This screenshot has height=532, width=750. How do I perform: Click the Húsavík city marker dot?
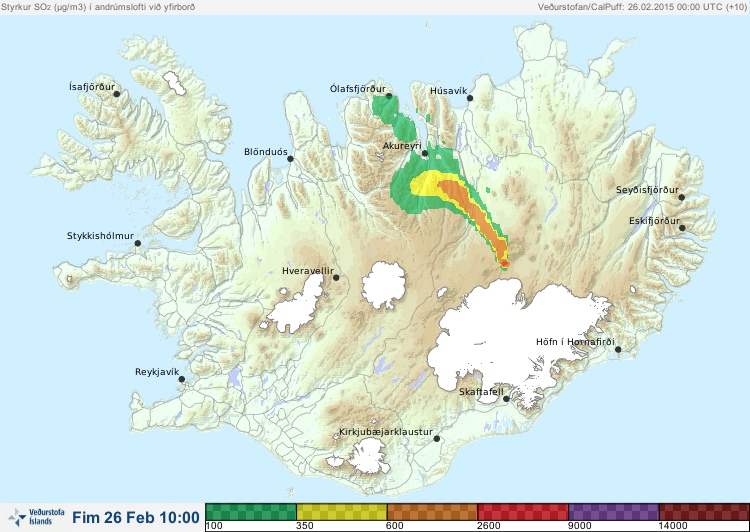[x=470, y=98]
